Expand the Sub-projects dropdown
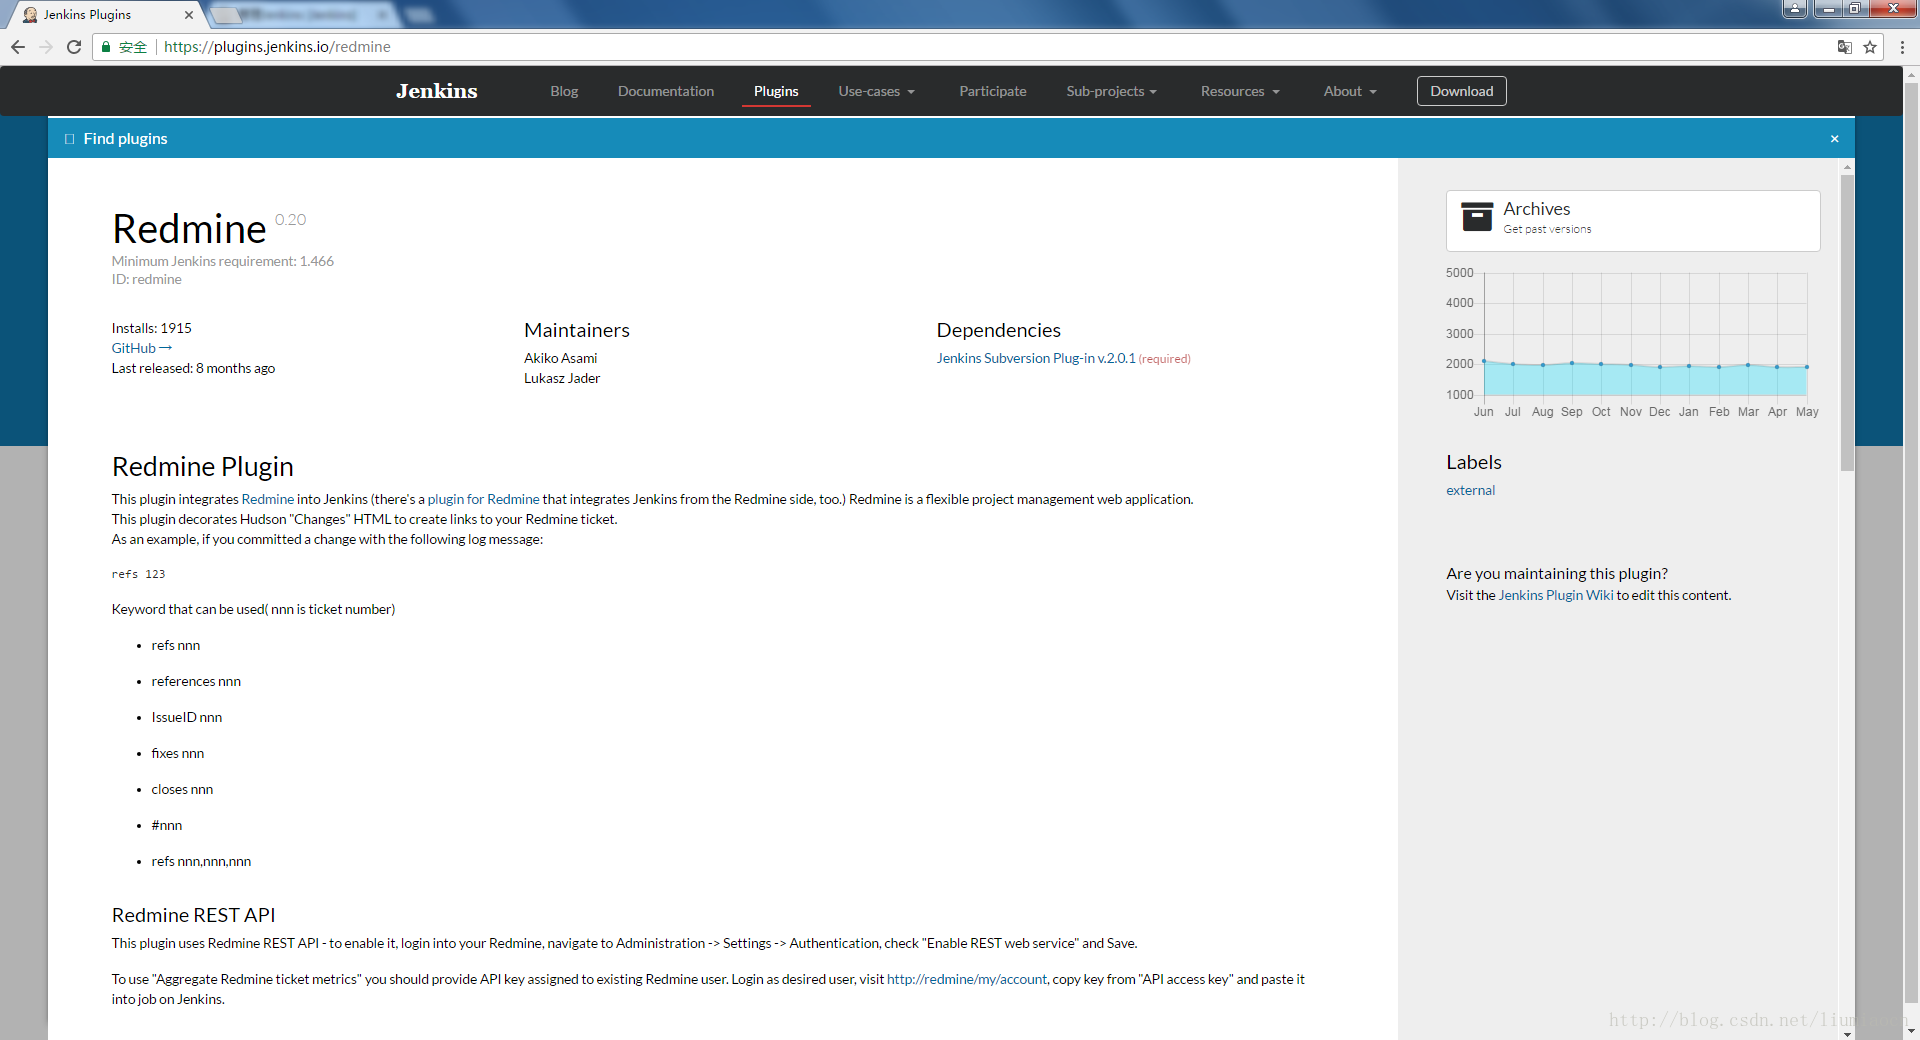The image size is (1920, 1040). (x=1111, y=91)
